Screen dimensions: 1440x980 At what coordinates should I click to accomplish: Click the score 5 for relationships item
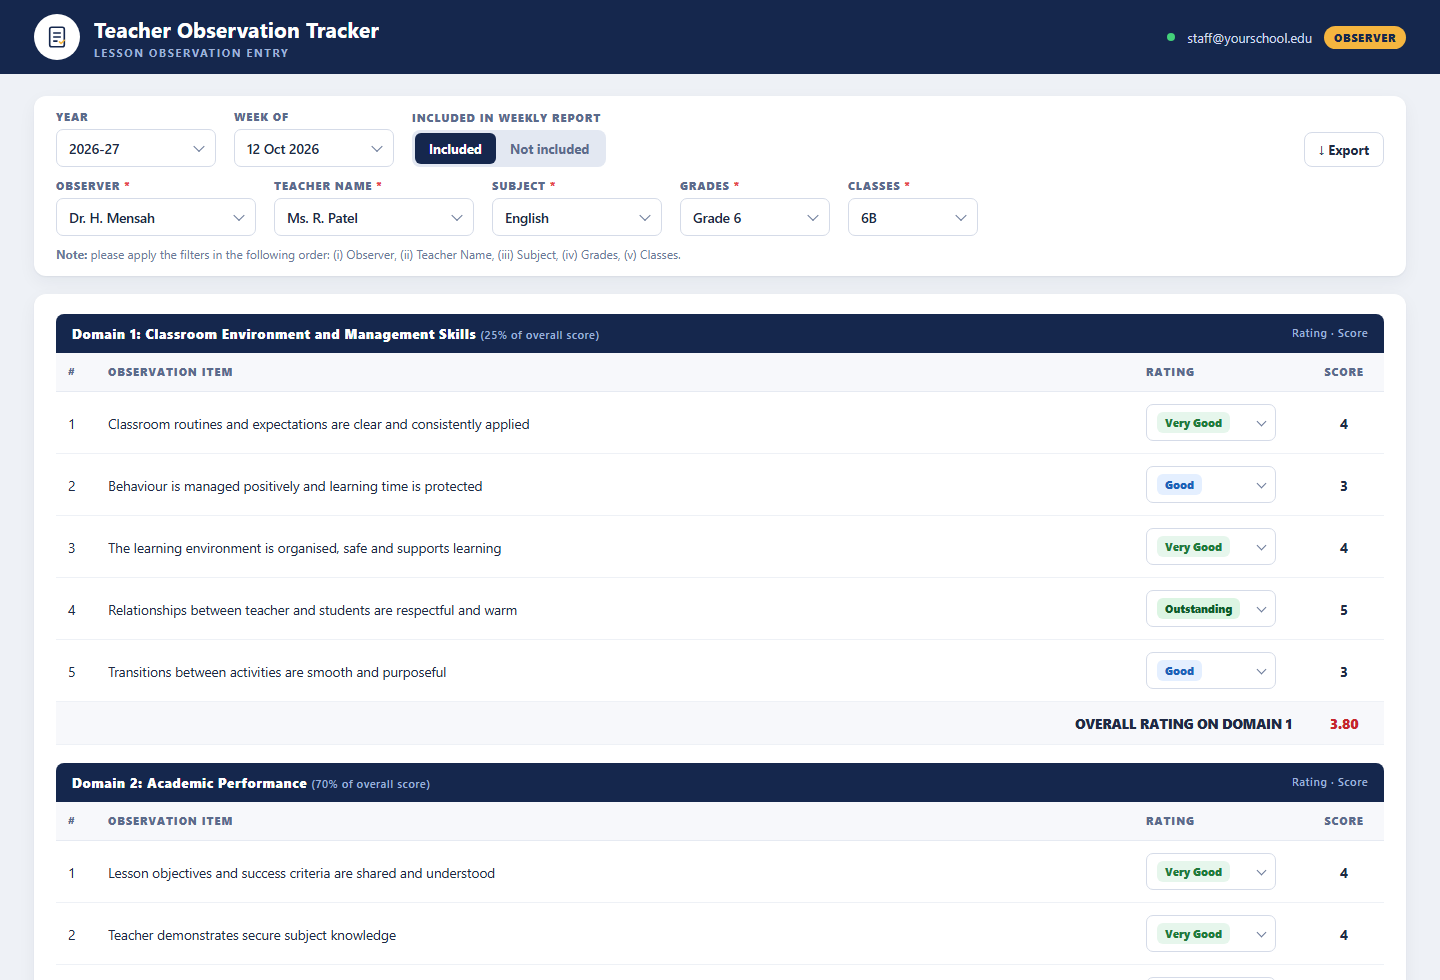(1344, 610)
